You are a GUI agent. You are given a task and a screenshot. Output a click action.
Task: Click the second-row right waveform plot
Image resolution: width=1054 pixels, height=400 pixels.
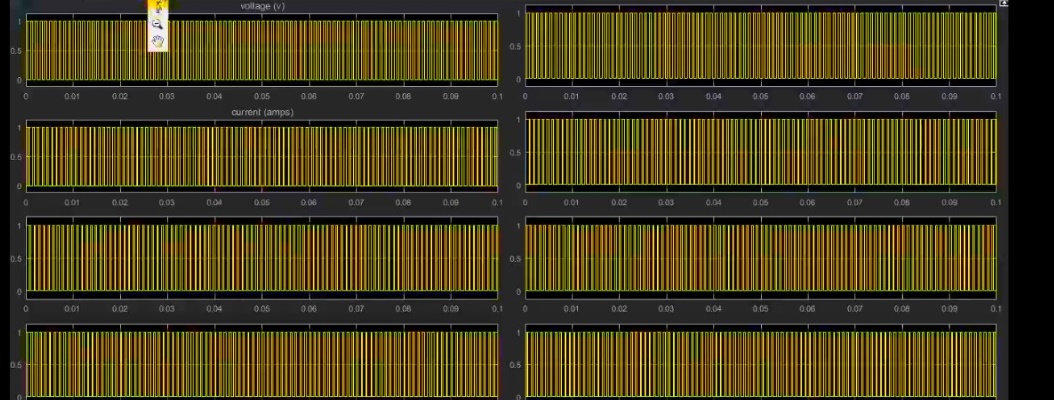coord(761,152)
